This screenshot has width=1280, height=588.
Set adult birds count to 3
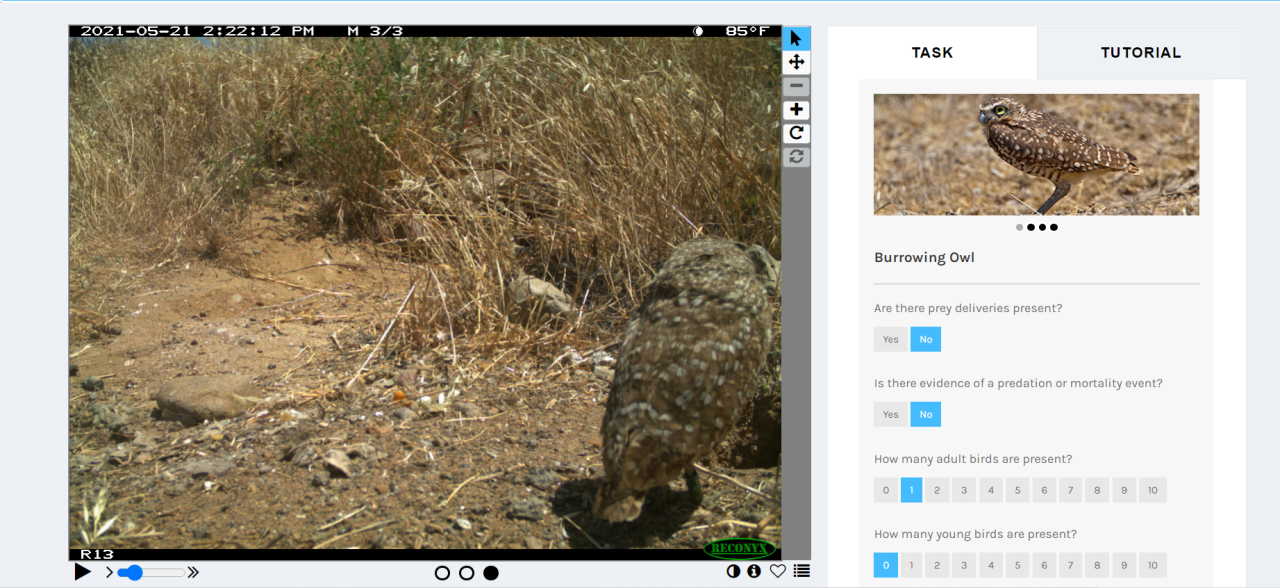click(964, 490)
